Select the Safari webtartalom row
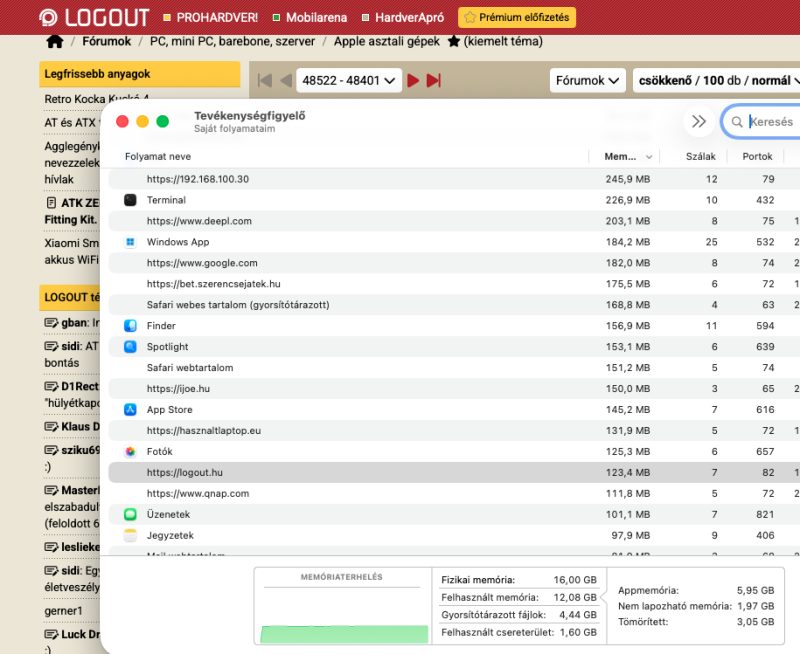This screenshot has height=654, width=800. pyautogui.click(x=454, y=367)
